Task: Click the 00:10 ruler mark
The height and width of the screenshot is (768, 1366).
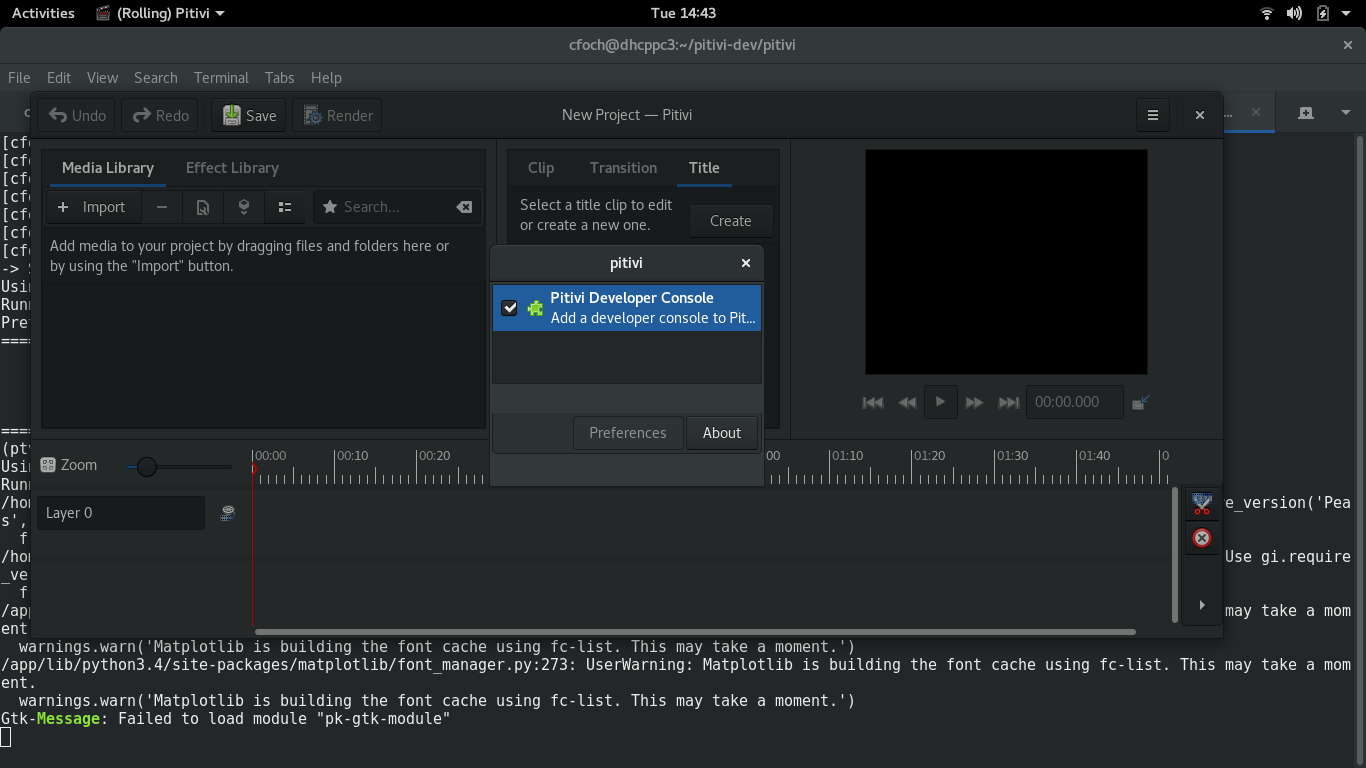Action: pyautogui.click(x=352, y=456)
